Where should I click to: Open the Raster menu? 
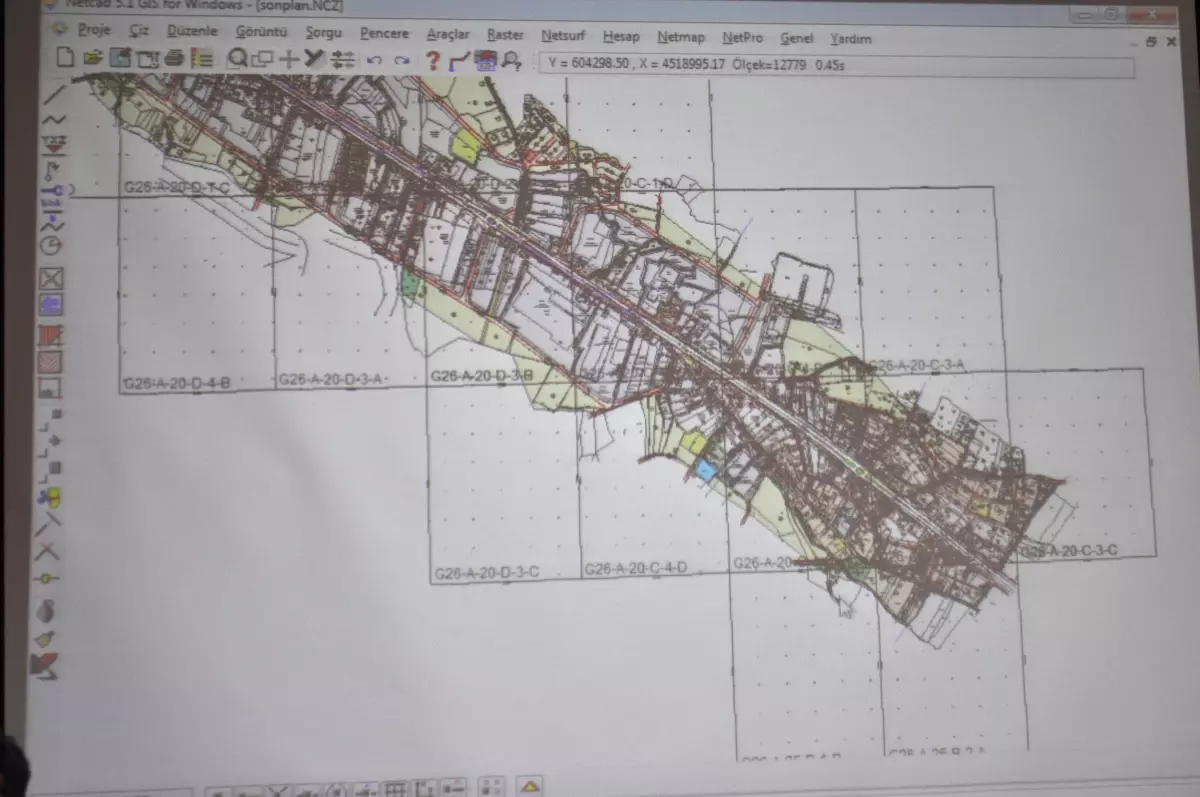tap(505, 35)
